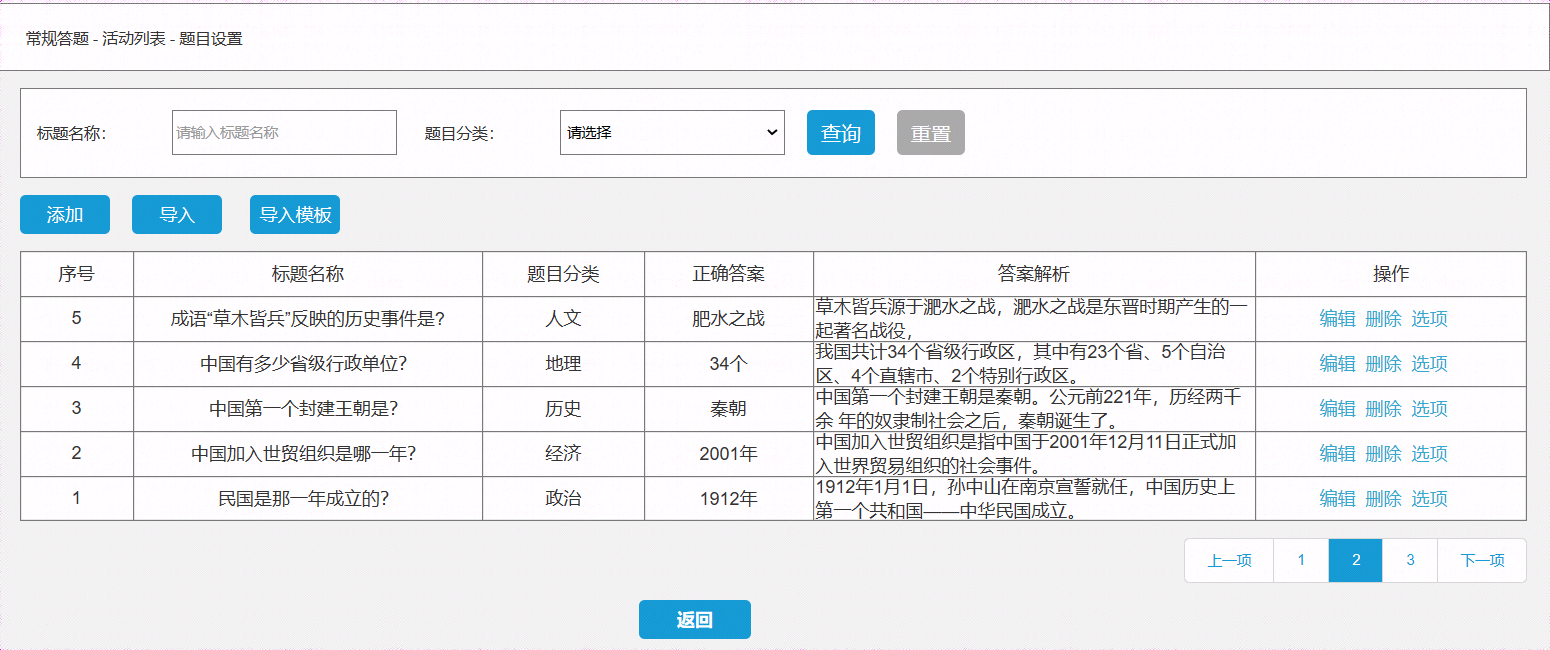This screenshot has width=1550, height=650.
Task: Click the 题目分类 column header
Action: (563, 274)
